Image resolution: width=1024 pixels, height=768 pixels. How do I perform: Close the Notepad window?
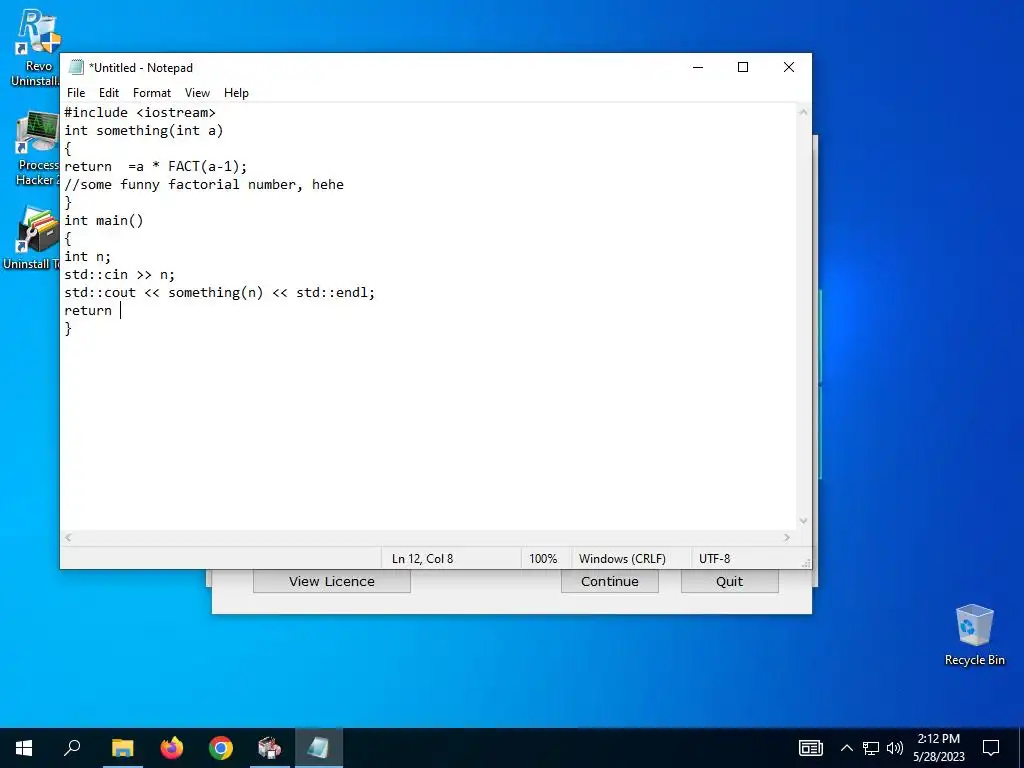(x=789, y=67)
